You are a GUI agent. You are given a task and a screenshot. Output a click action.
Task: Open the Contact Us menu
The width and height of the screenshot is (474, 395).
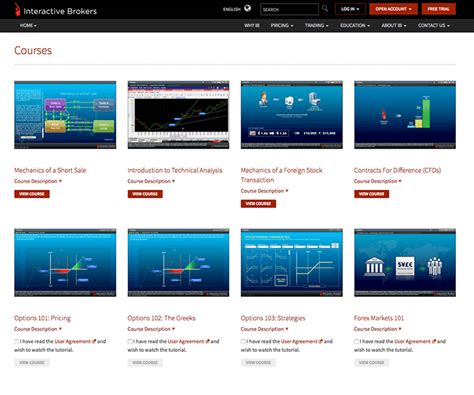pos(434,25)
